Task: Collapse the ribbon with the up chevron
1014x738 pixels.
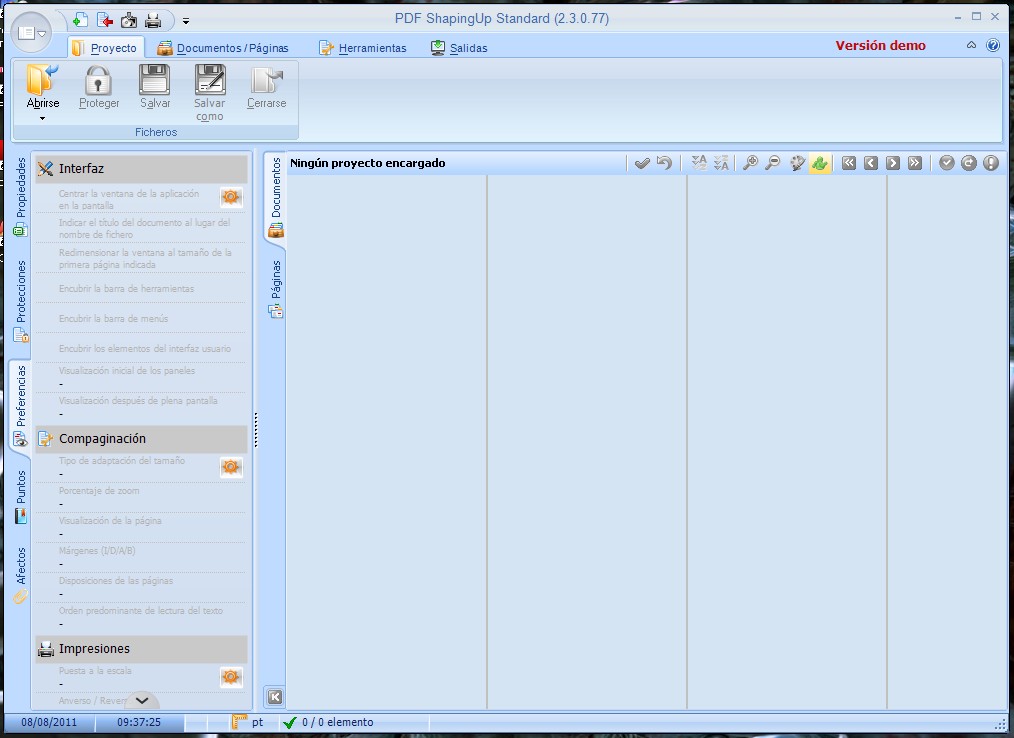Action: (971, 45)
